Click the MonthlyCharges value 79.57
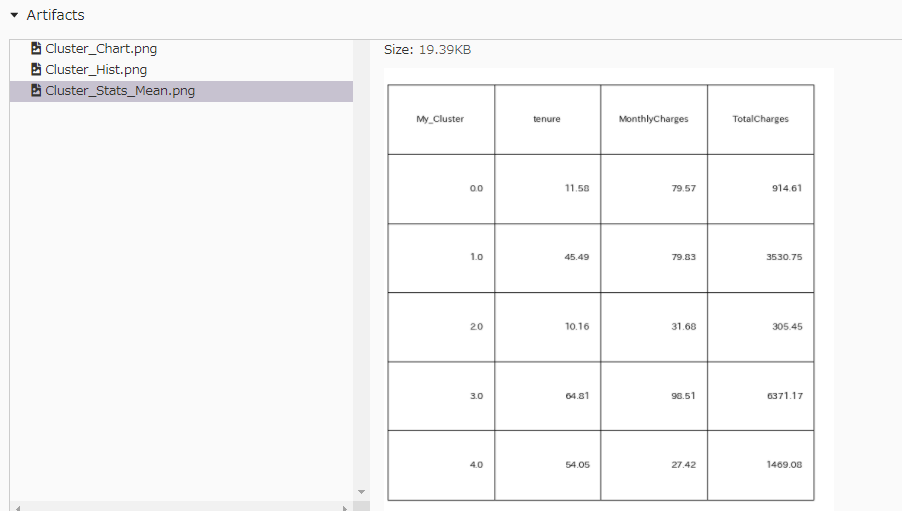Viewport: 902px width, 511px height. pos(683,188)
